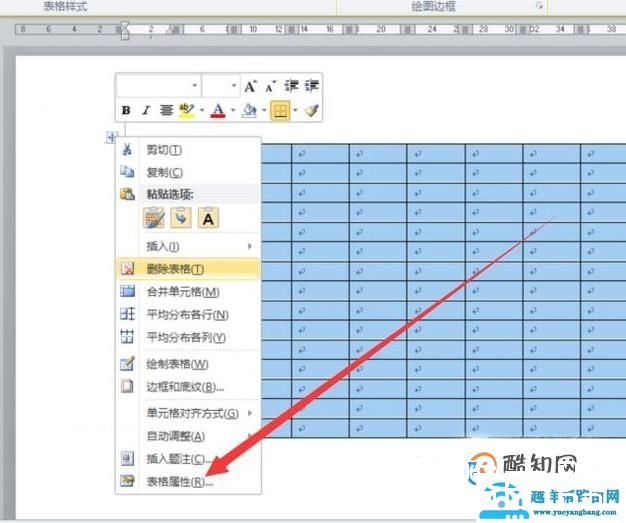Click the Decrease Indent icon

pos(291,86)
